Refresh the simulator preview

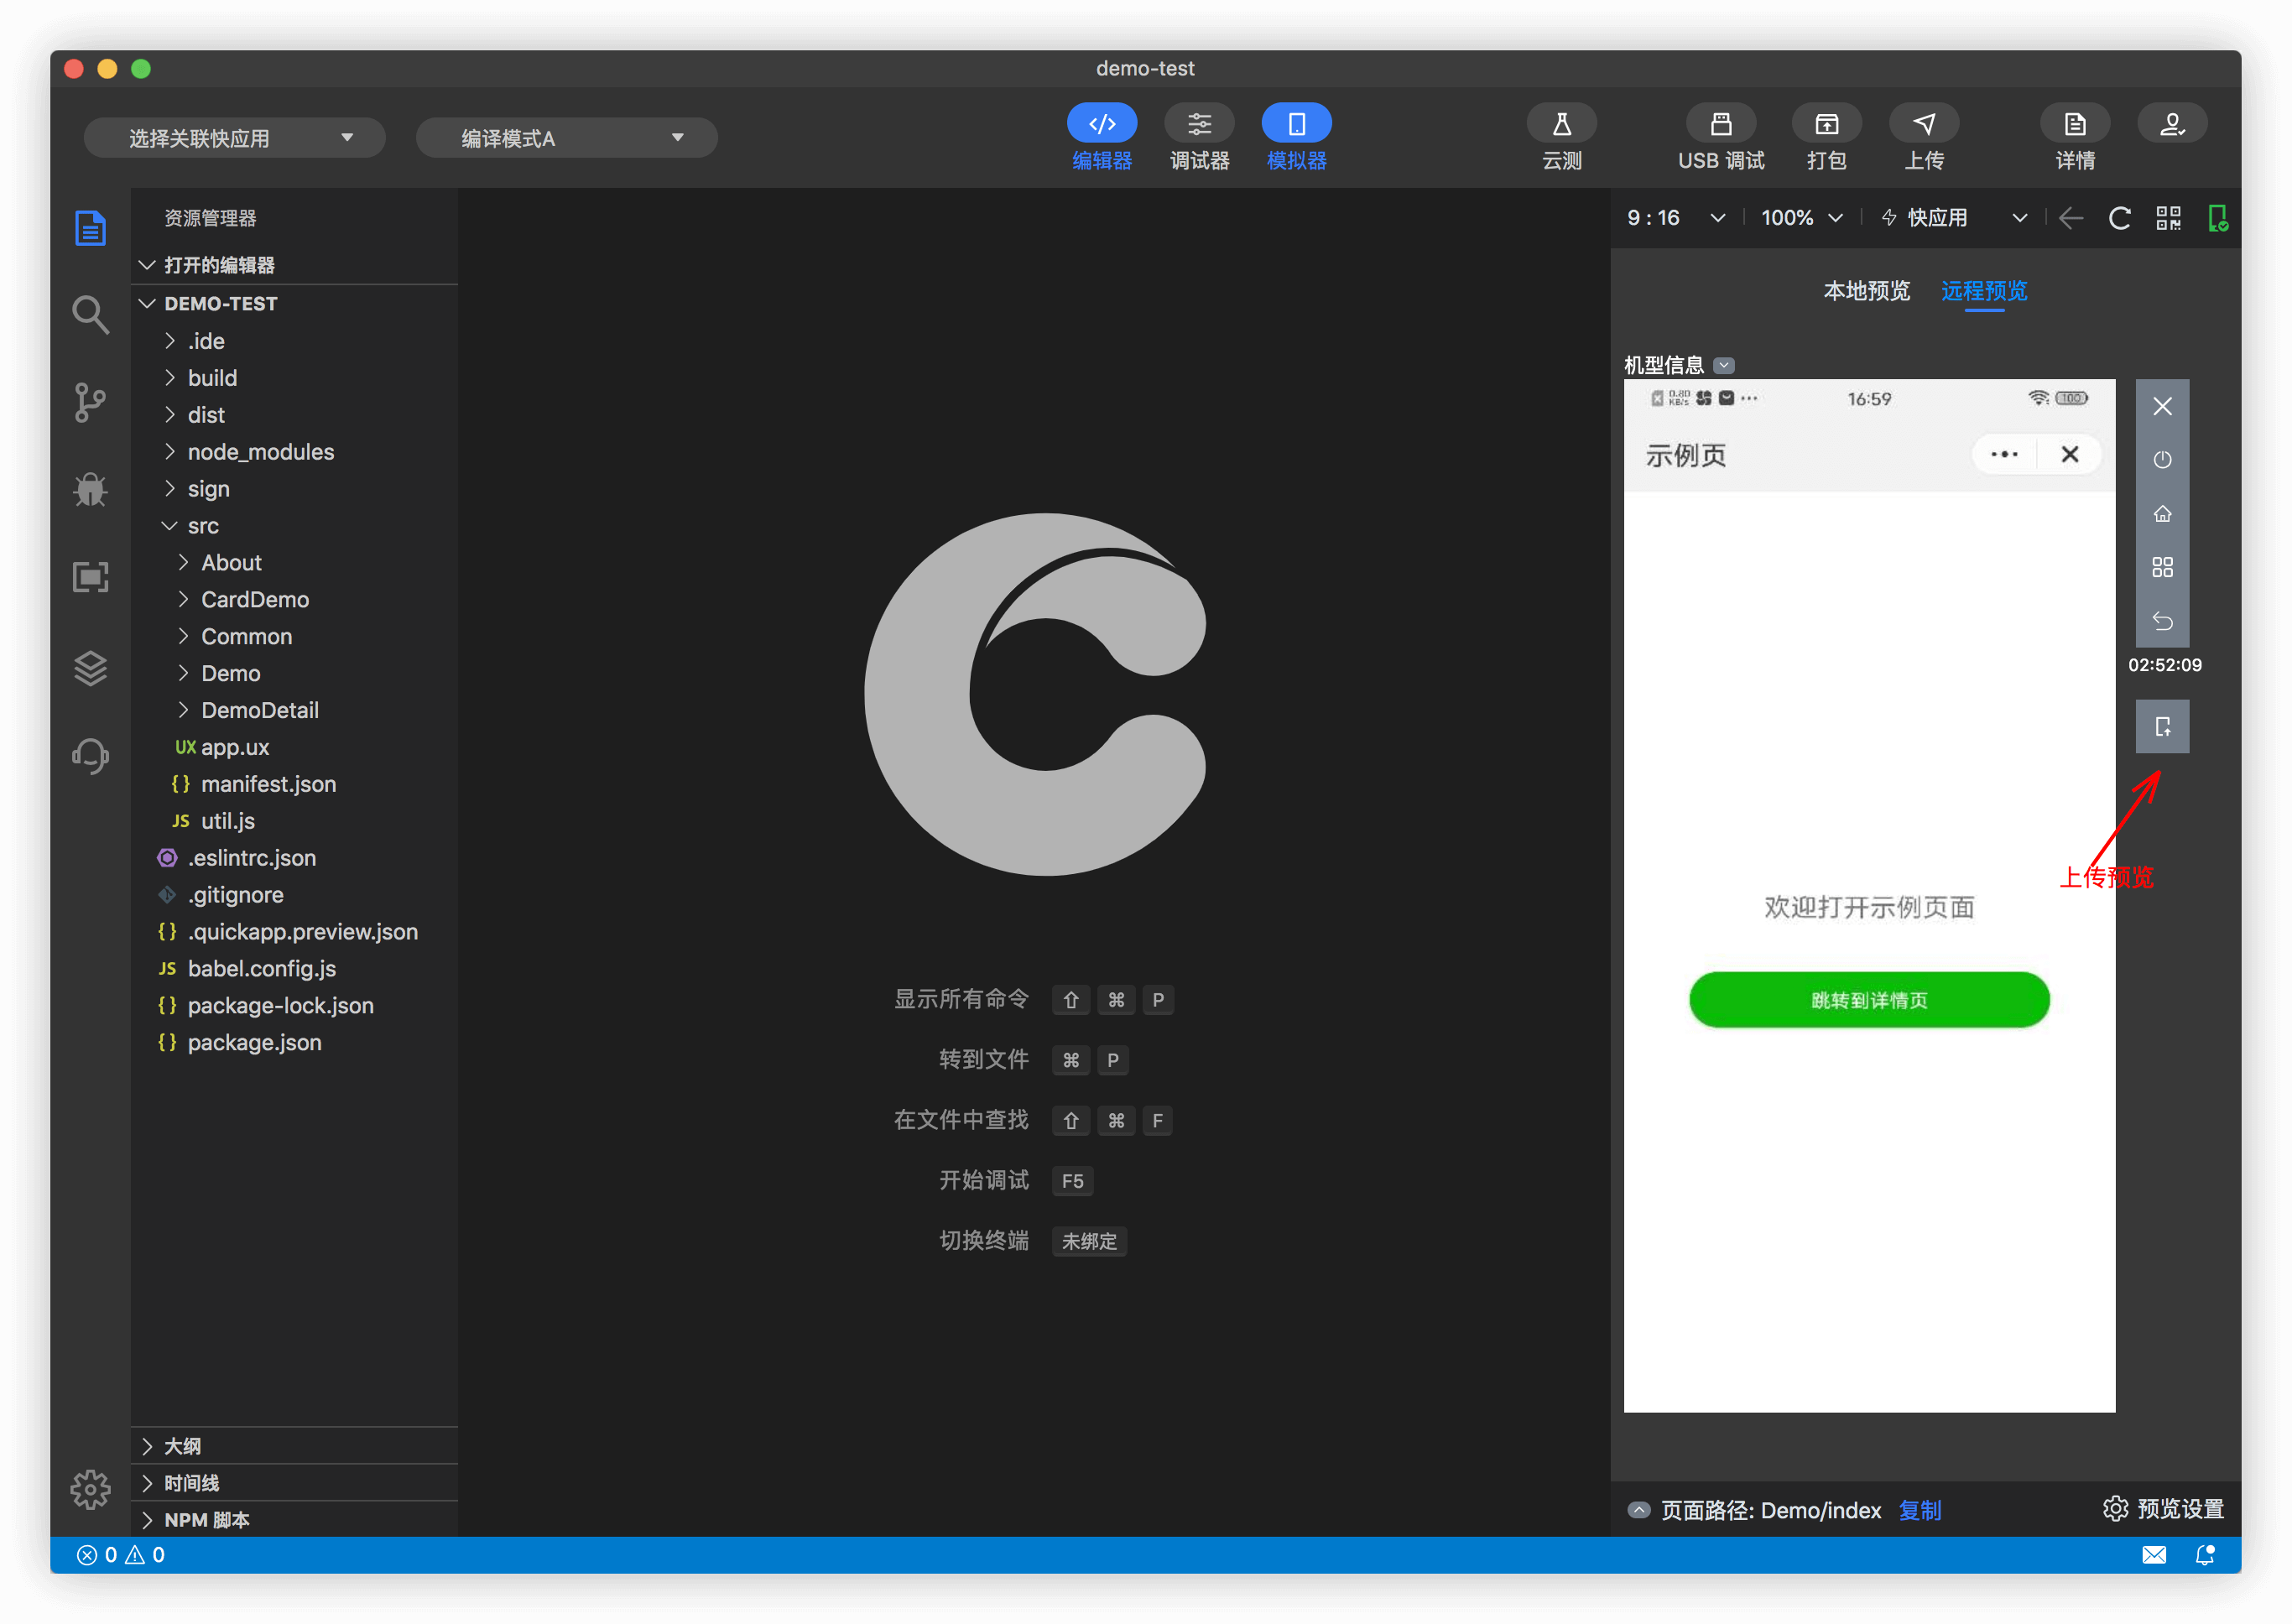point(2119,218)
